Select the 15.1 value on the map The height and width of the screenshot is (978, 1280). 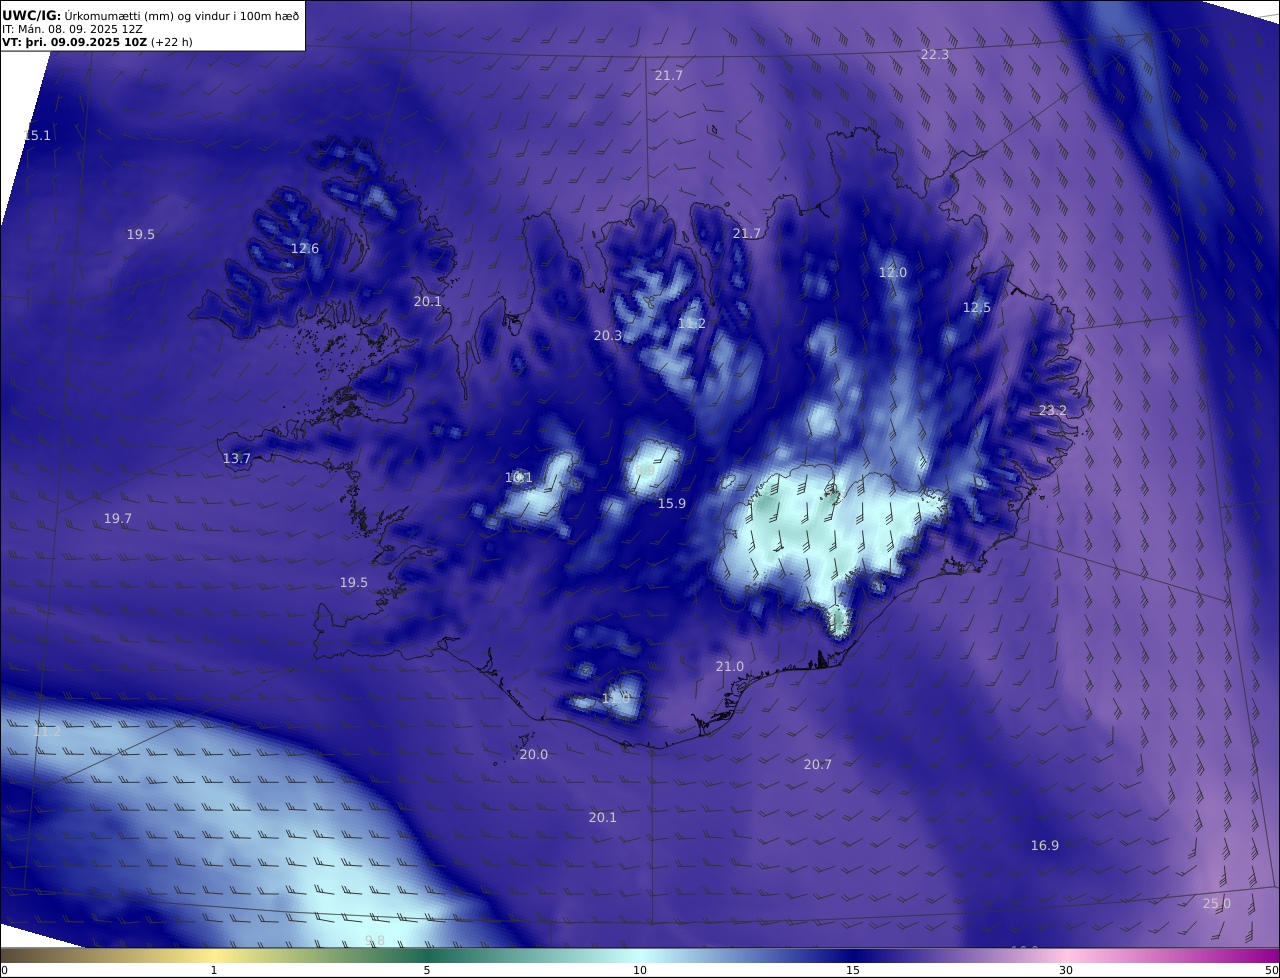(x=37, y=135)
